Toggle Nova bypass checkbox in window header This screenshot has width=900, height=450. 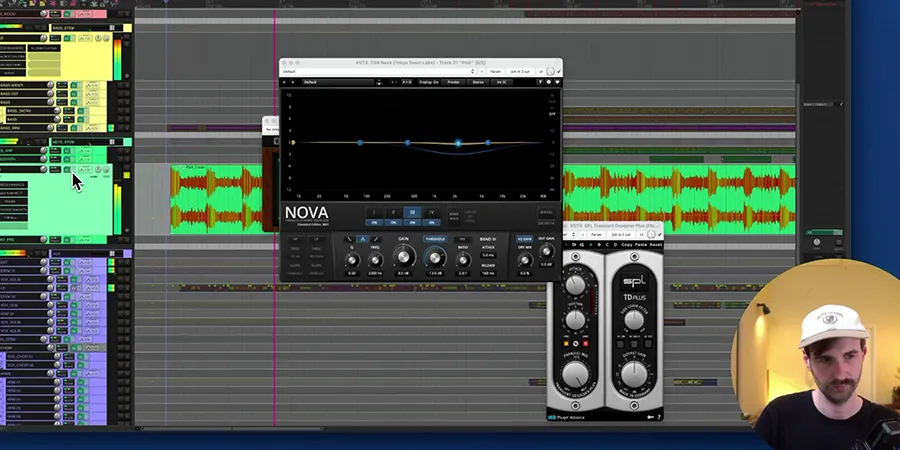pyautogui.click(x=558, y=71)
